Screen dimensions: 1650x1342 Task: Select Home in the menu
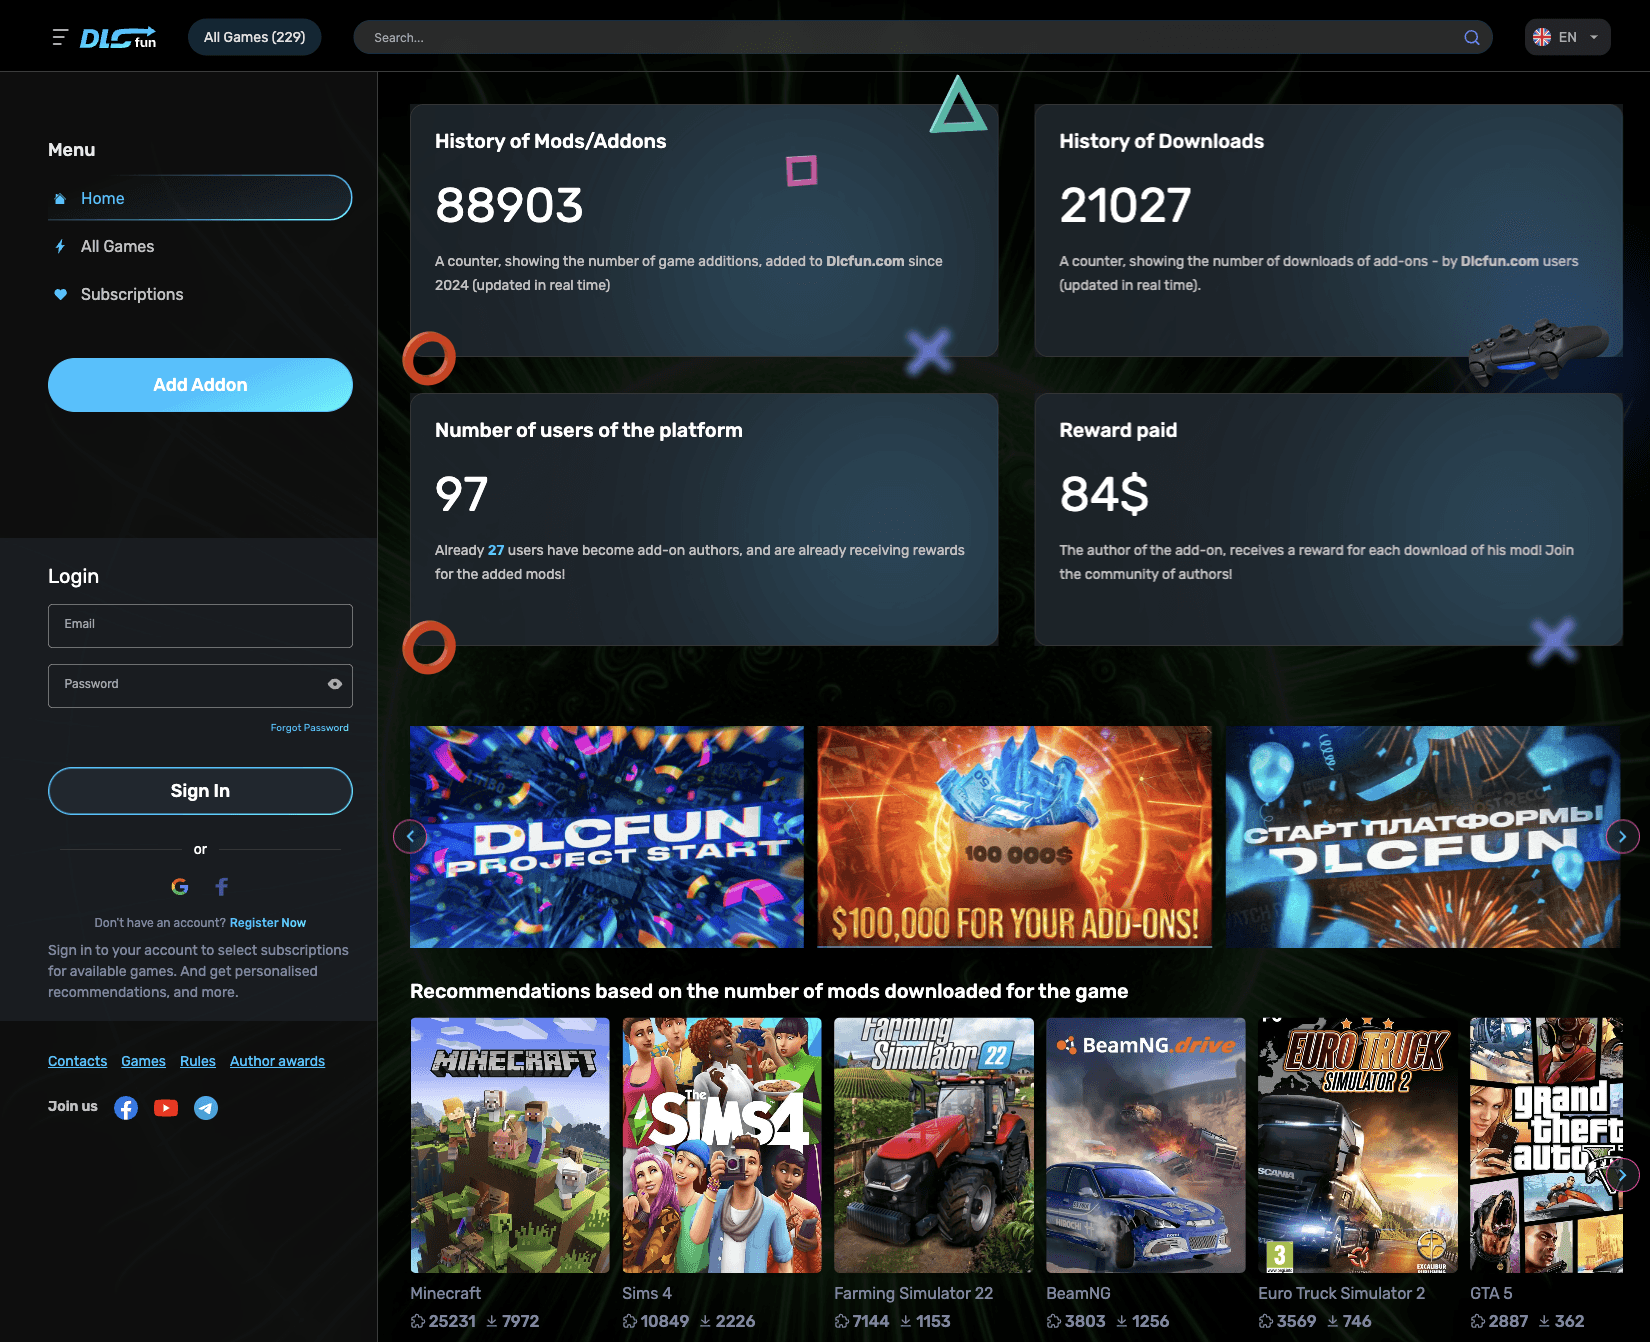[x=200, y=198]
